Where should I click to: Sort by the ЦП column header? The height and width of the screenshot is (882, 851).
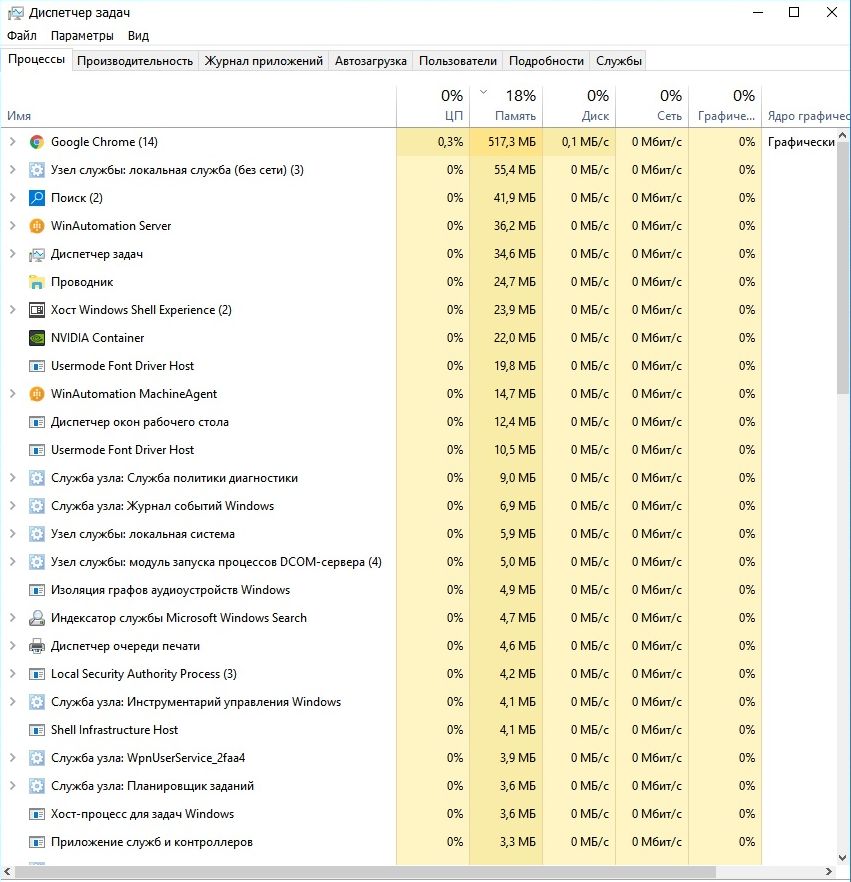click(433, 107)
